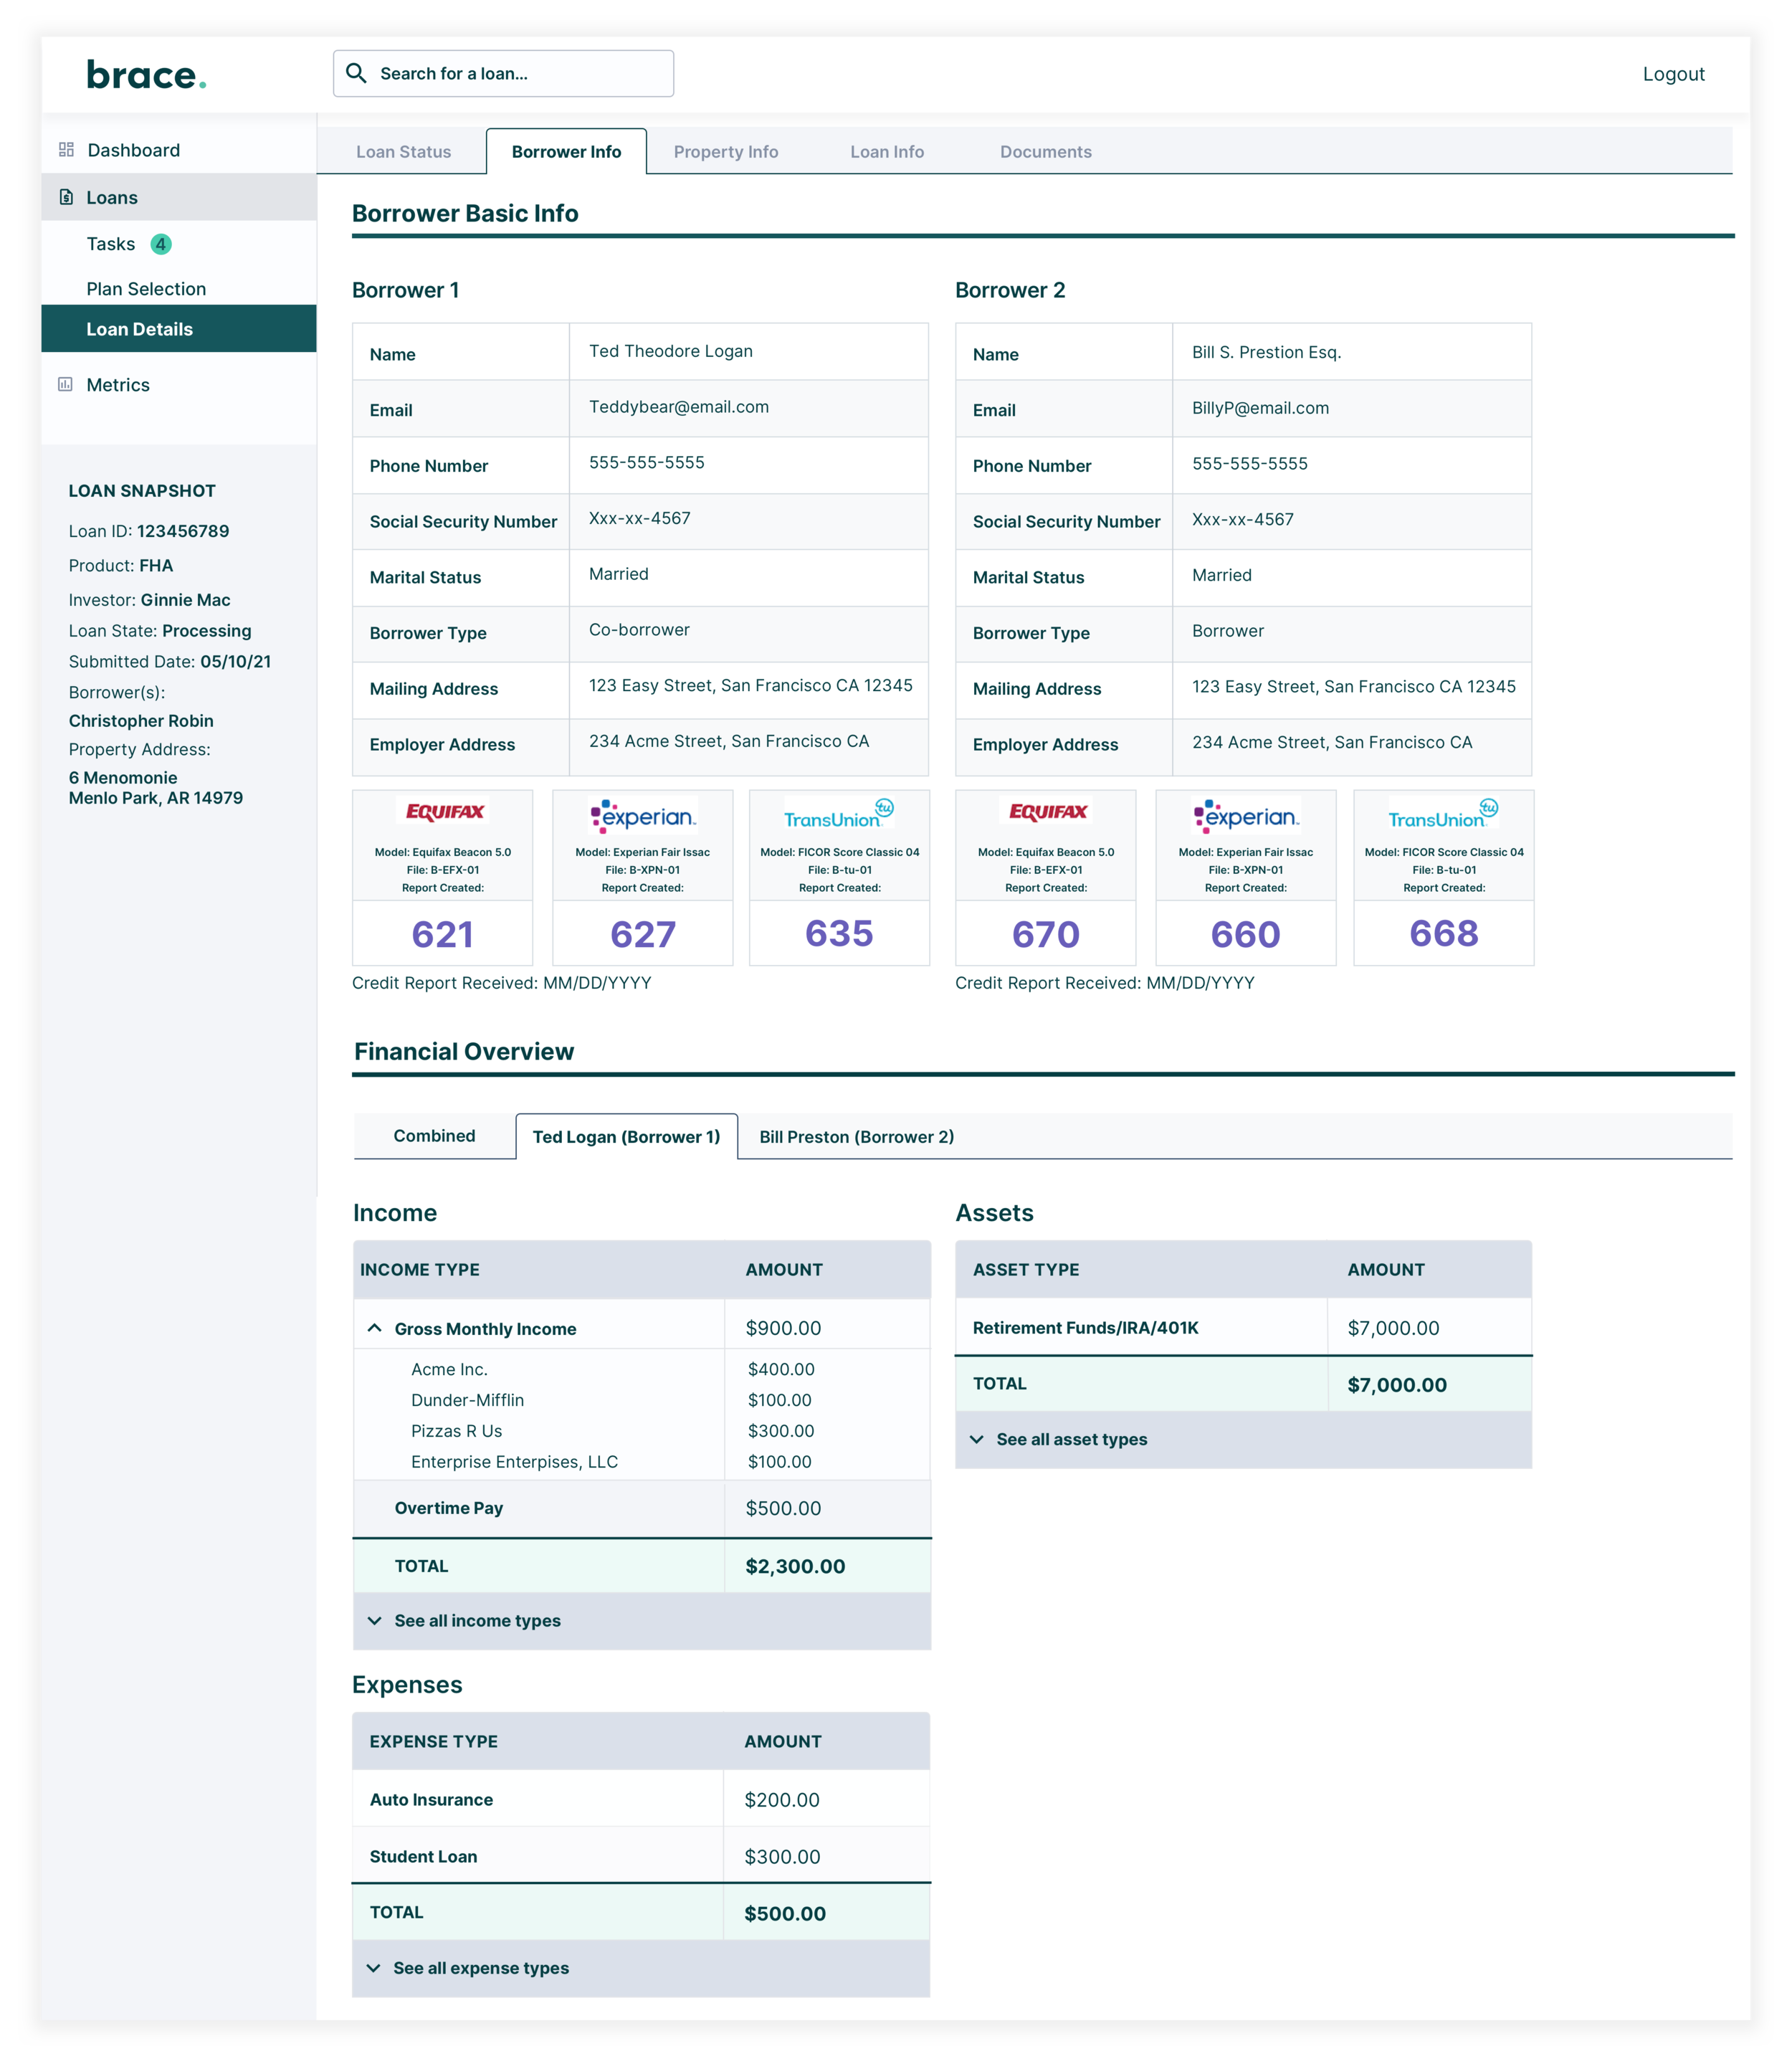Click Borrower 1 Equifax logo
This screenshot has width=1792, height=2064.
click(x=444, y=812)
